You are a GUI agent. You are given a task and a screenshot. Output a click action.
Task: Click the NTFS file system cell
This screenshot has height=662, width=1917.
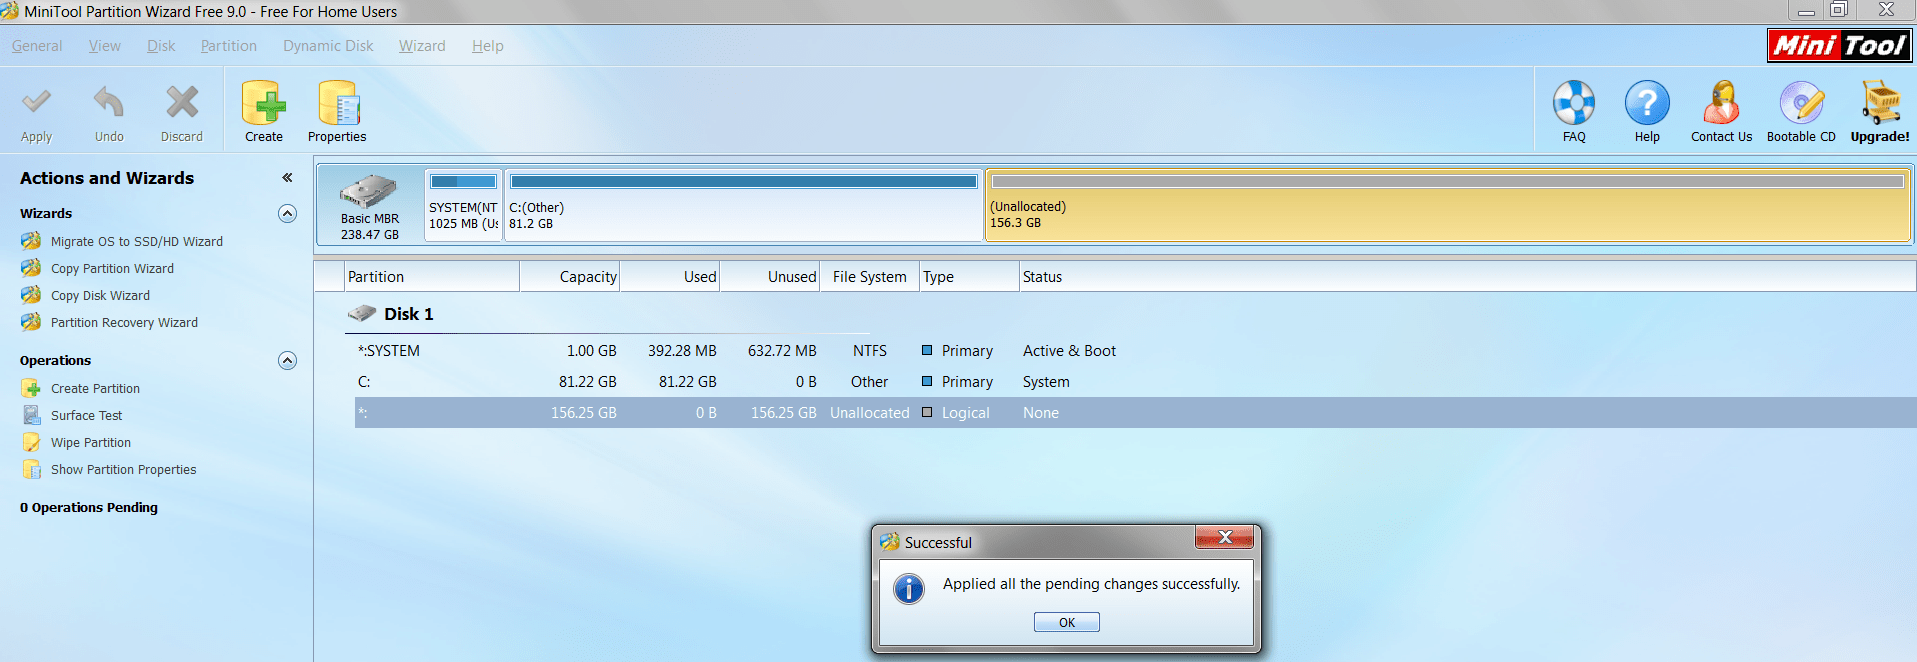point(870,351)
